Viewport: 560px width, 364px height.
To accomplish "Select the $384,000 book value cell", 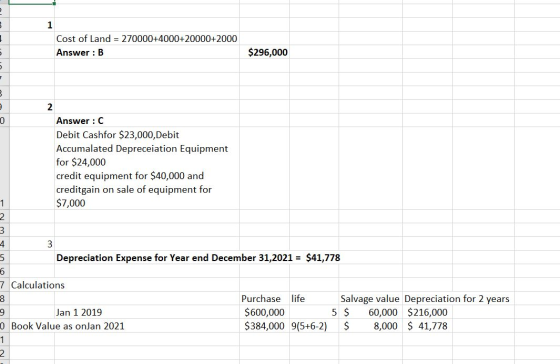I will pyautogui.click(x=264, y=326).
